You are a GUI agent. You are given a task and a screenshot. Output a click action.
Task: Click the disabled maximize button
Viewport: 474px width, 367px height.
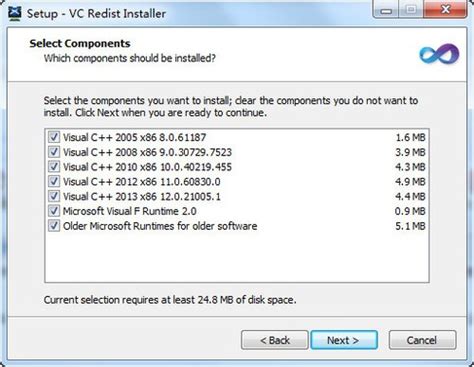pos(411,10)
